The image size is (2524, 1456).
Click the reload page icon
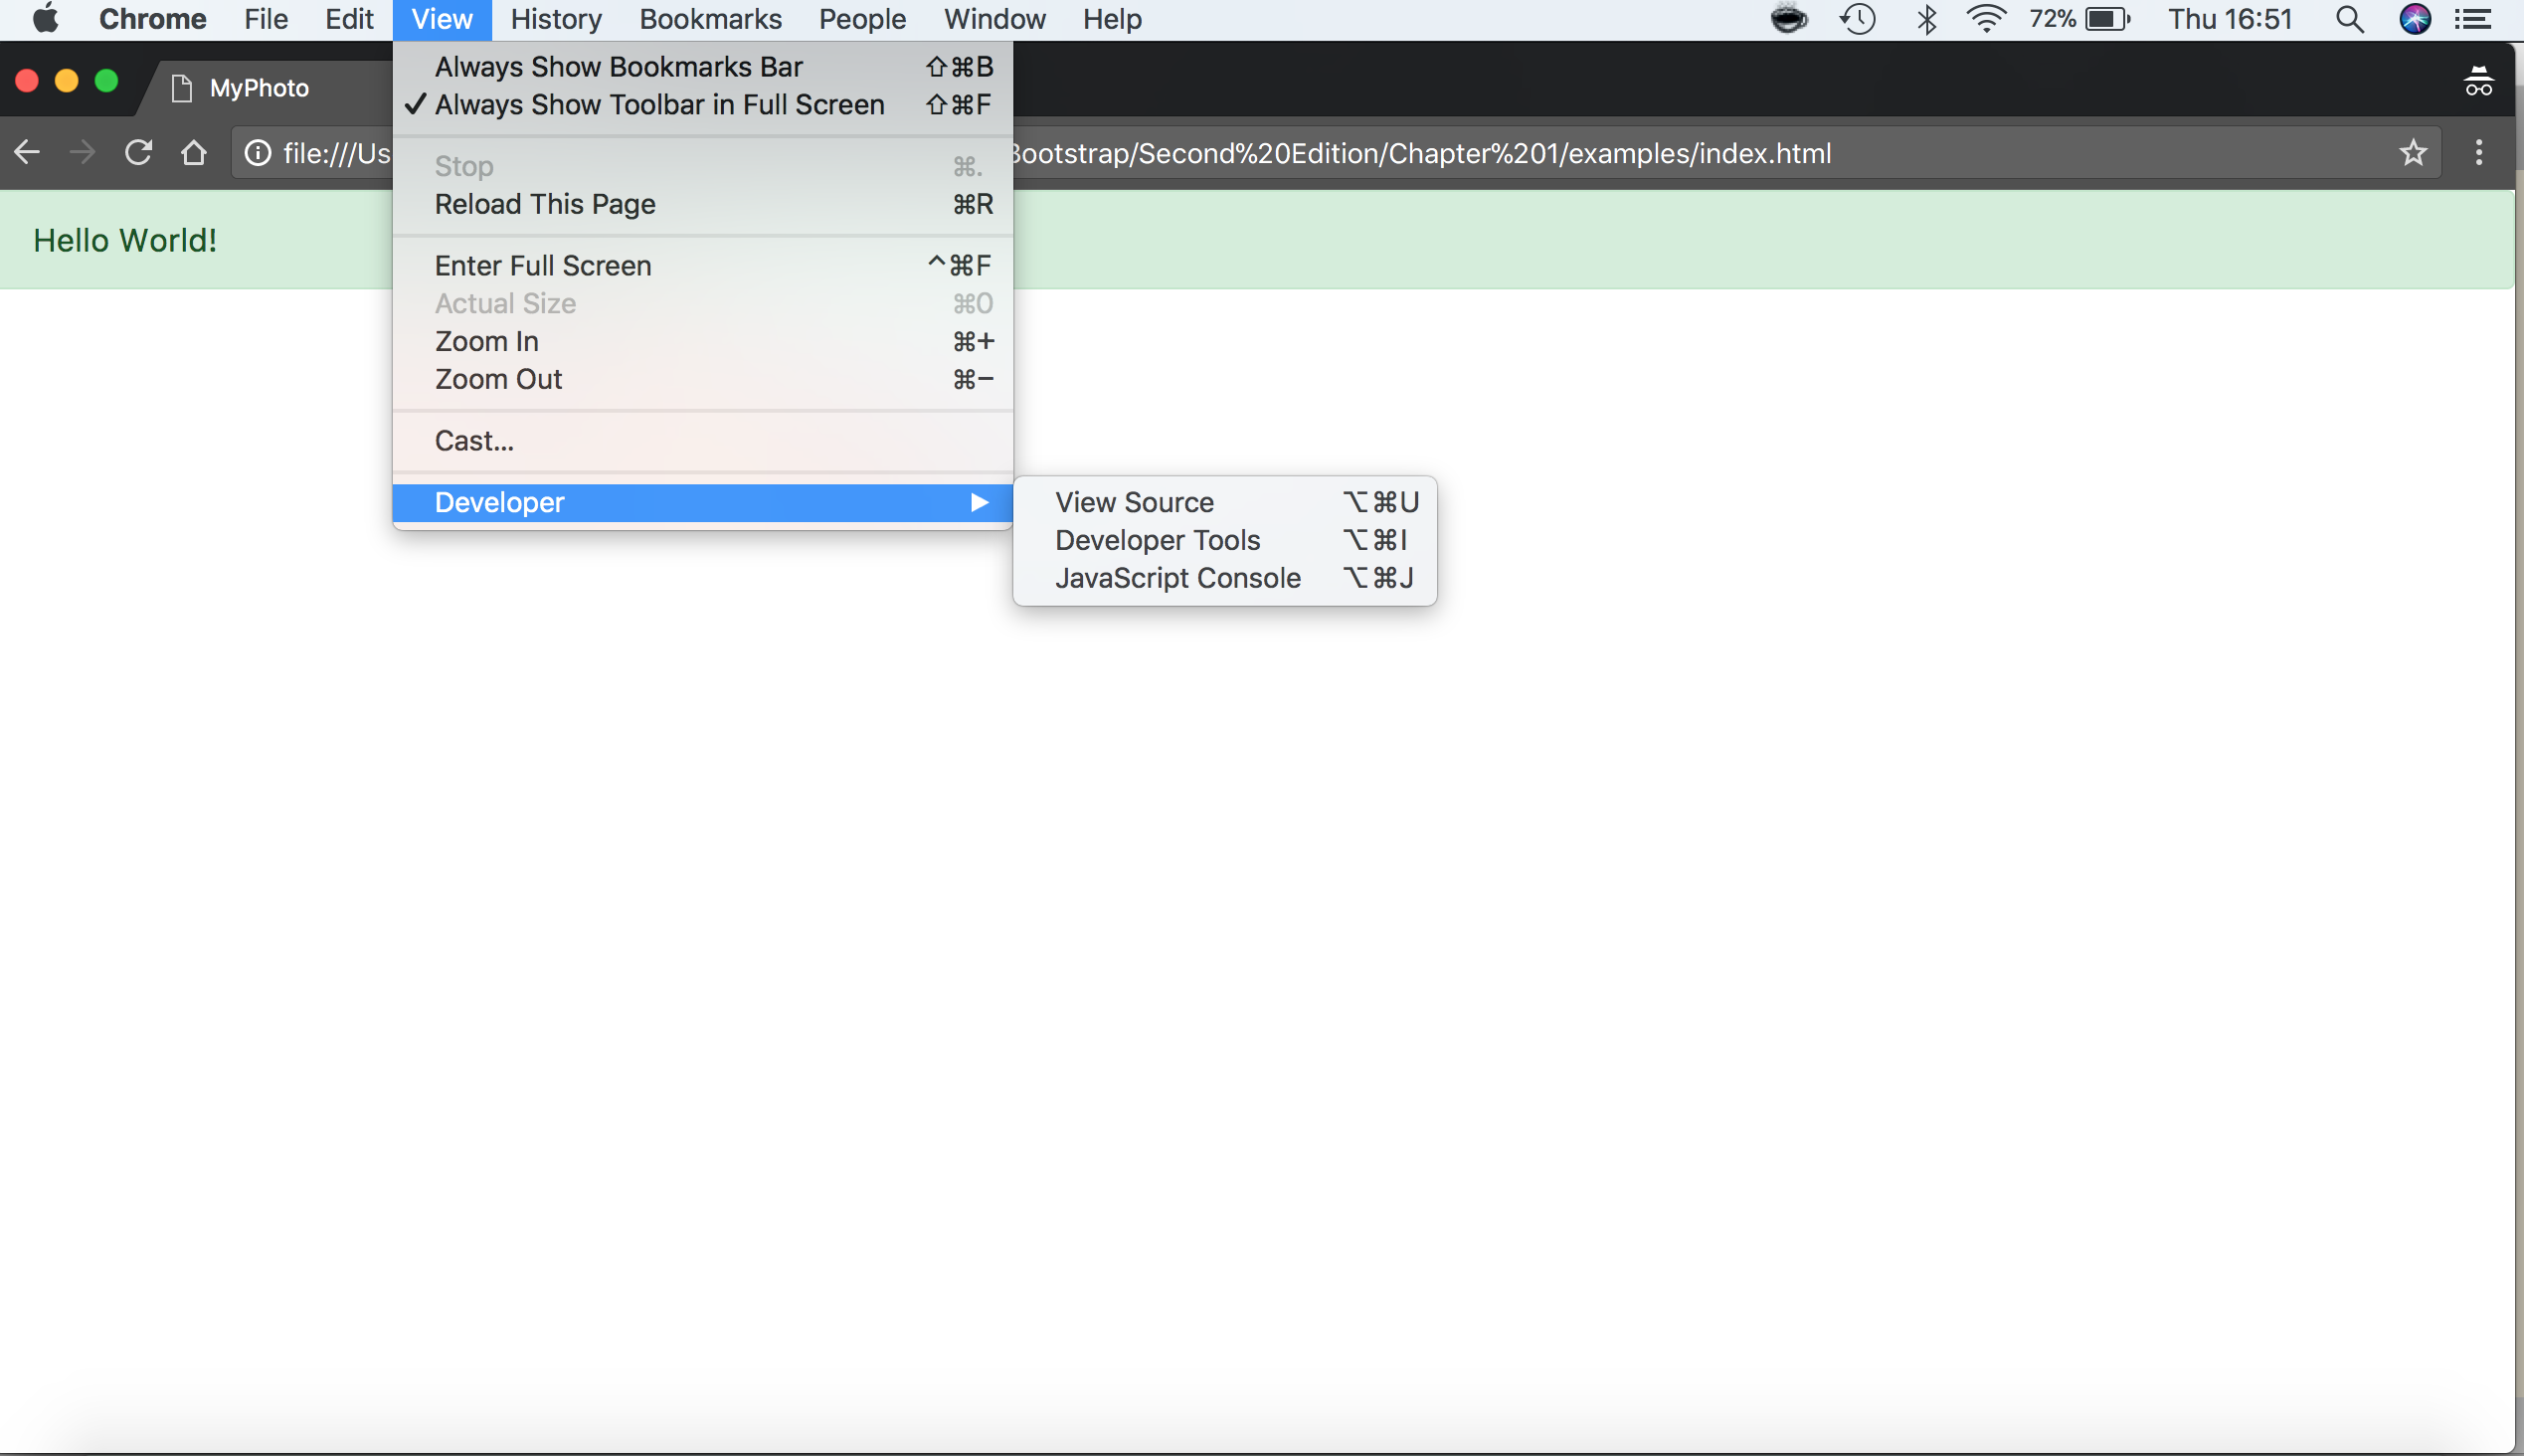coord(138,152)
